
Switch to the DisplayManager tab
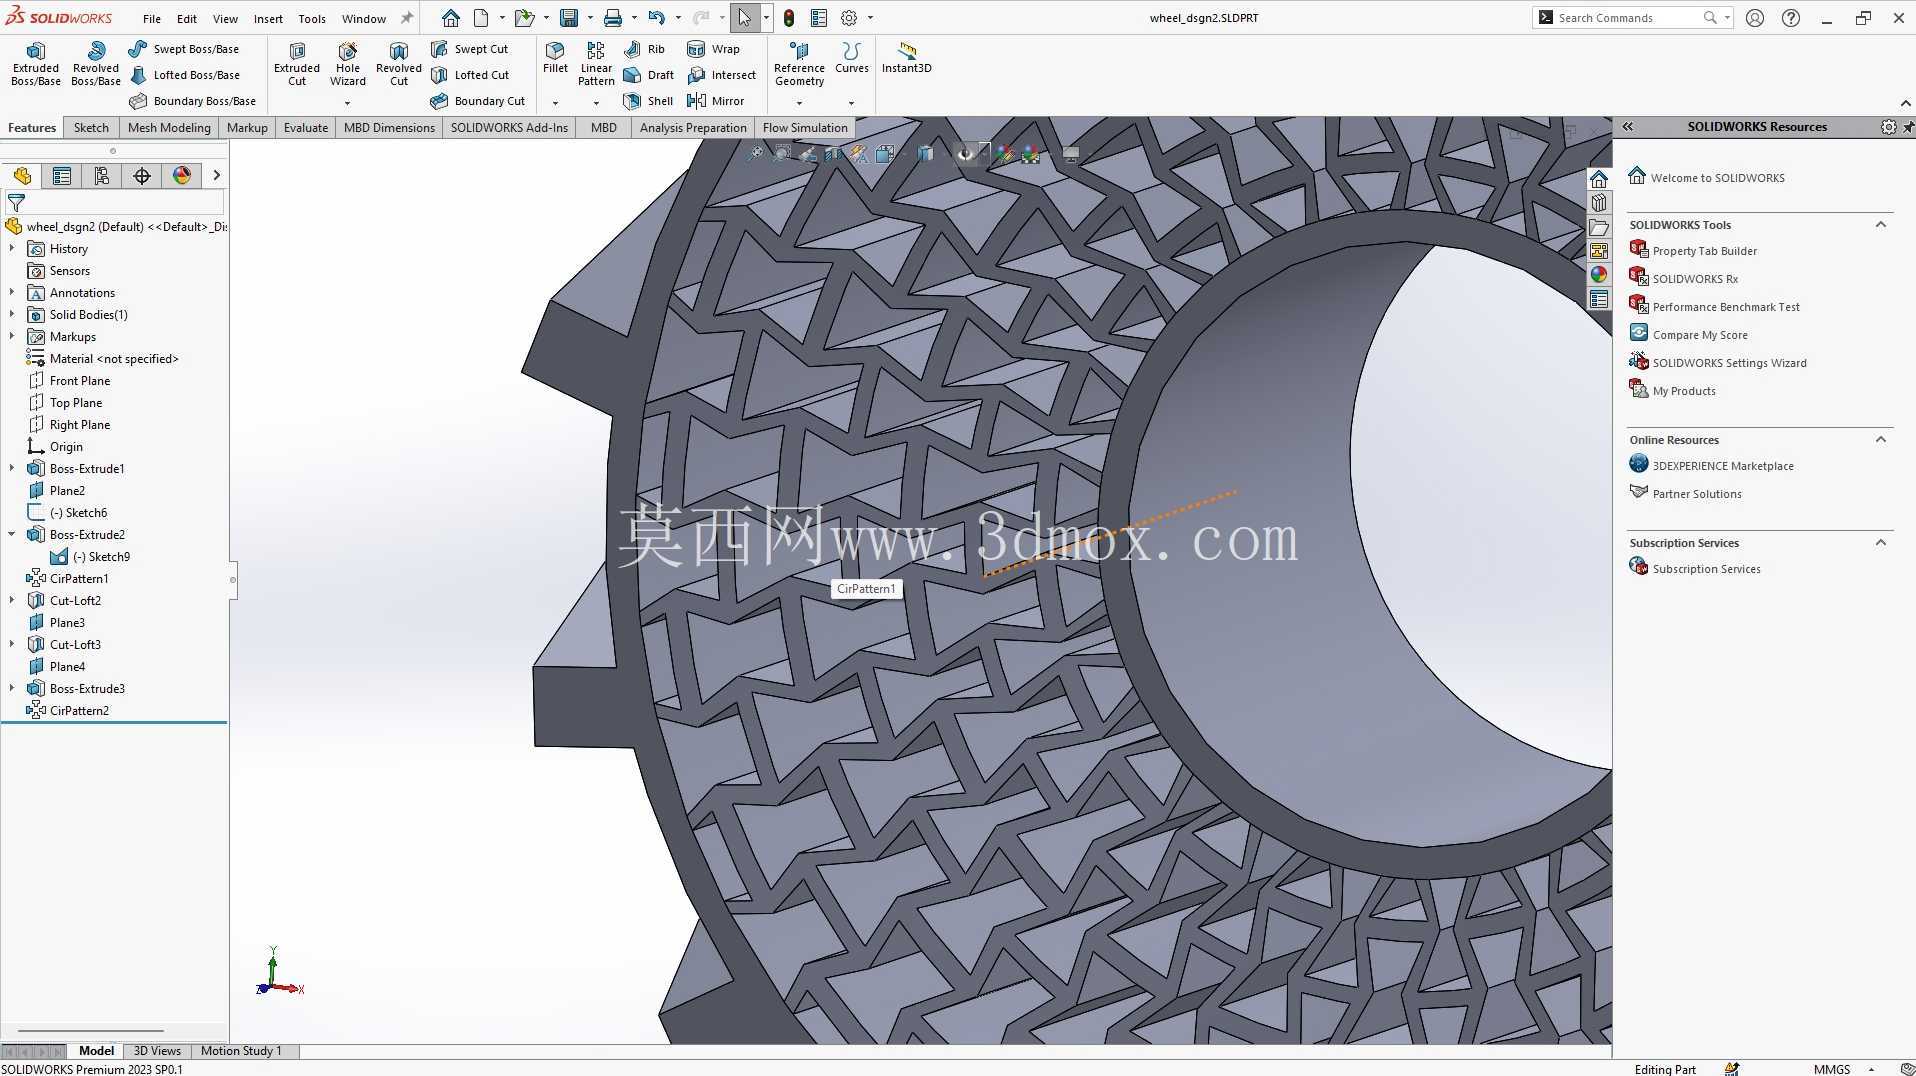pyautogui.click(x=181, y=176)
